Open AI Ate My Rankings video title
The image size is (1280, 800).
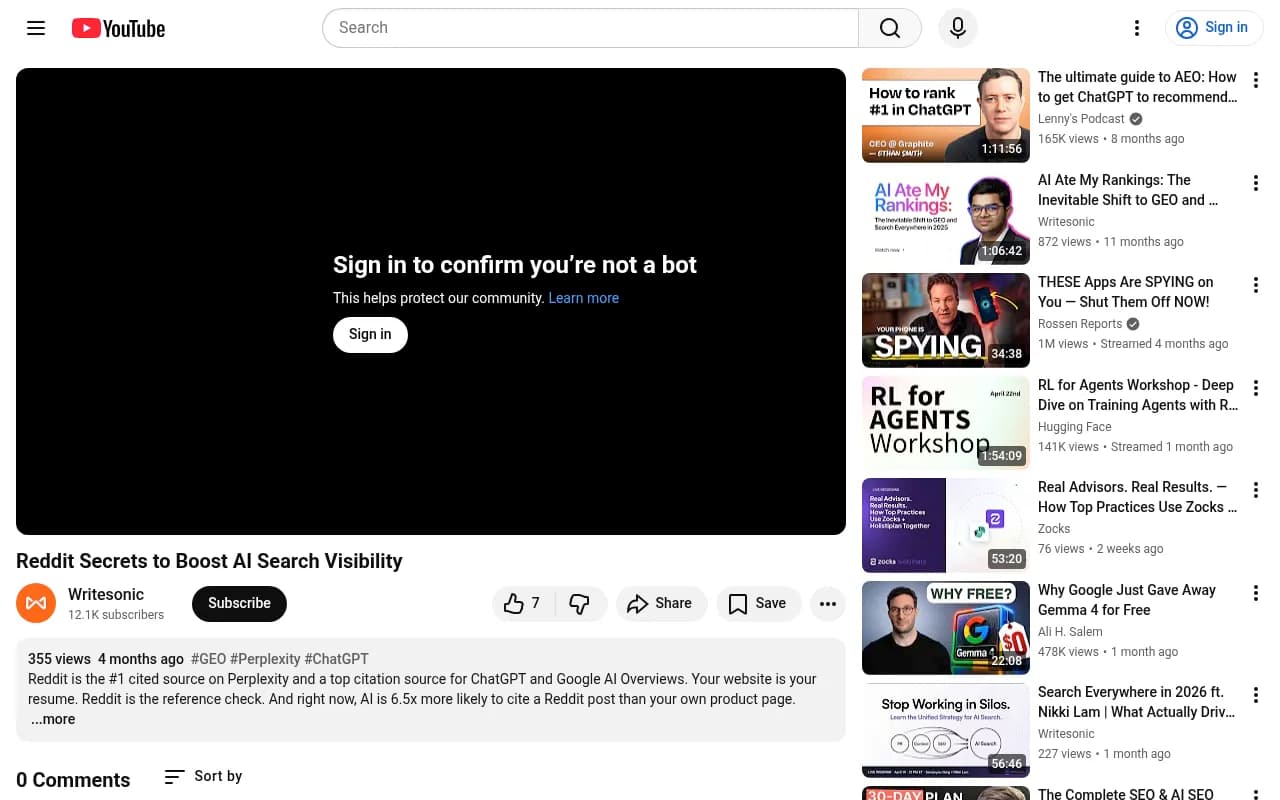tap(1128, 190)
